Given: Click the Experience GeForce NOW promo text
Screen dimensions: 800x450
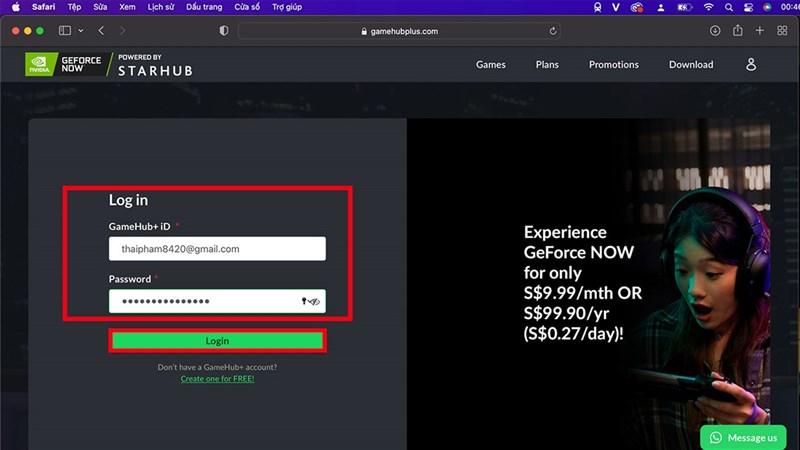Looking at the screenshot, I should point(583,283).
